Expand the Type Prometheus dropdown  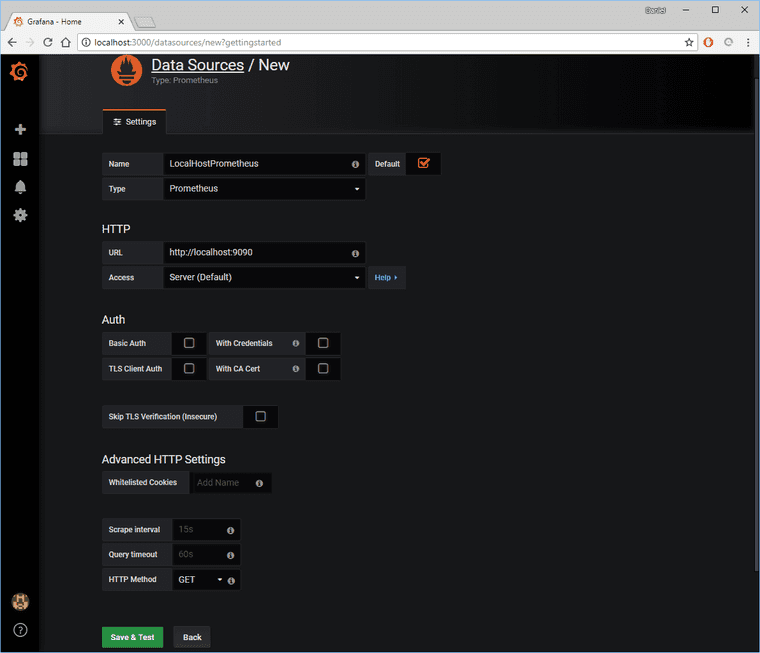[x=264, y=189]
